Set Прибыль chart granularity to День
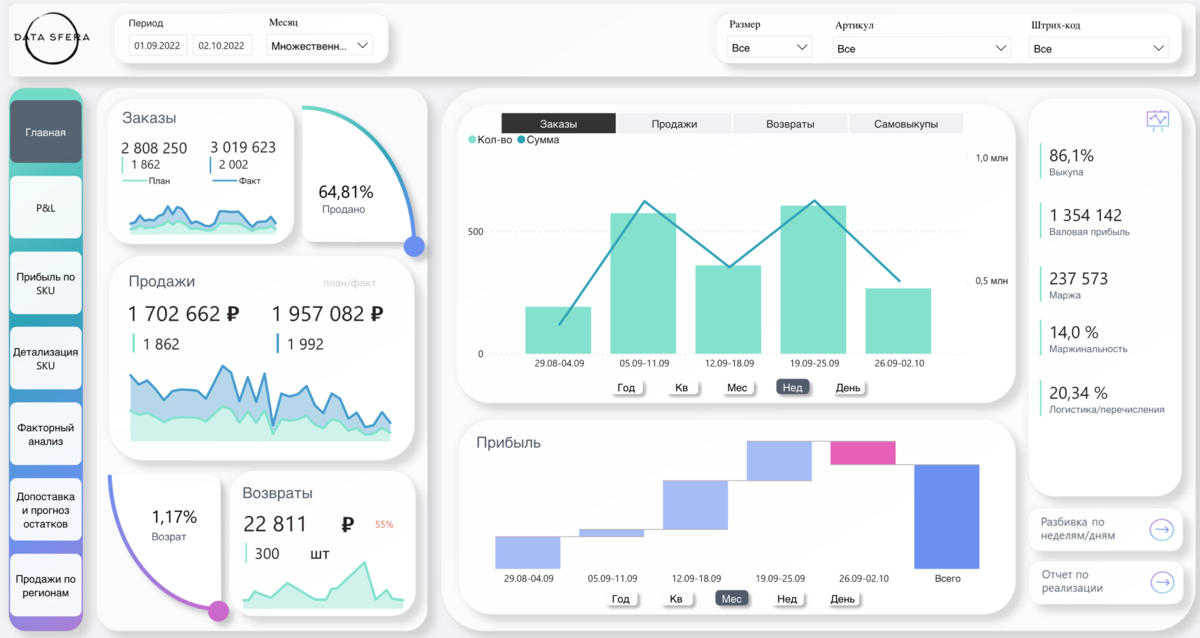Image resolution: width=1200 pixels, height=638 pixels. pos(843,599)
